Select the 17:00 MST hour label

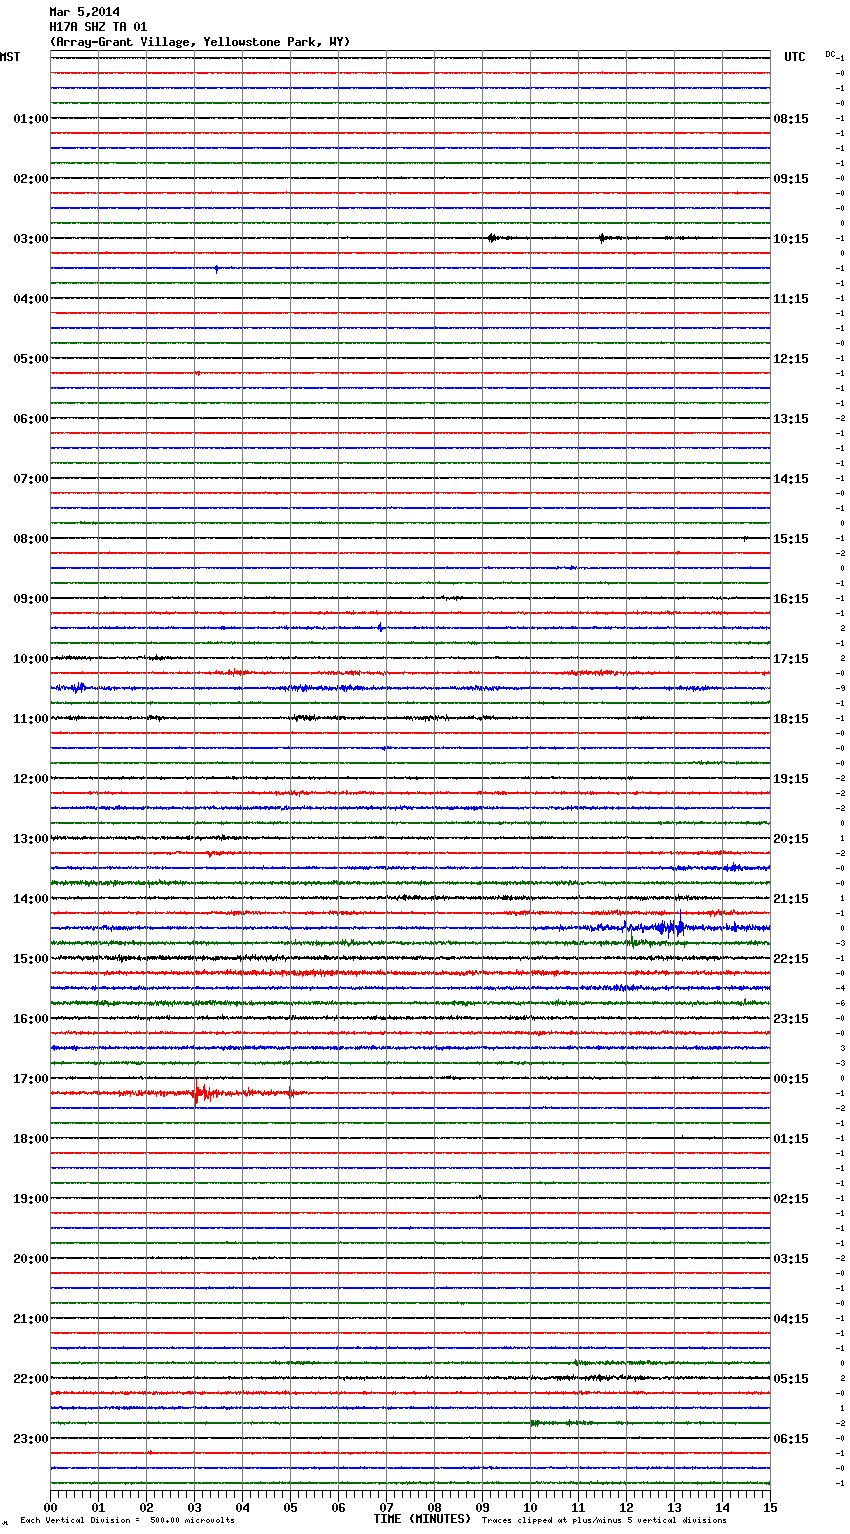tap(30, 1079)
